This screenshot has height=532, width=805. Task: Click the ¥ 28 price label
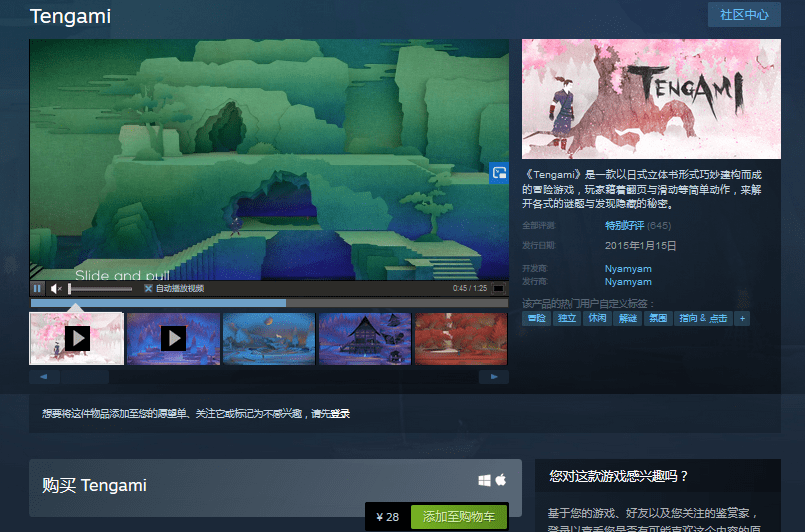pyautogui.click(x=388, y=517)
